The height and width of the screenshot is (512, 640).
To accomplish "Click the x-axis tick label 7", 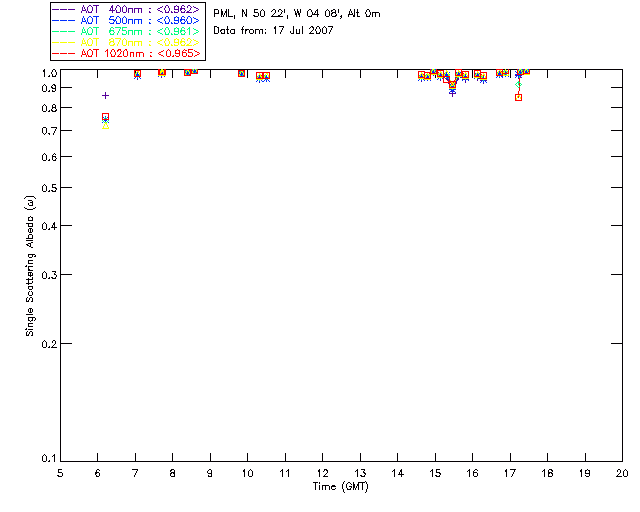I will pos(135,473).
